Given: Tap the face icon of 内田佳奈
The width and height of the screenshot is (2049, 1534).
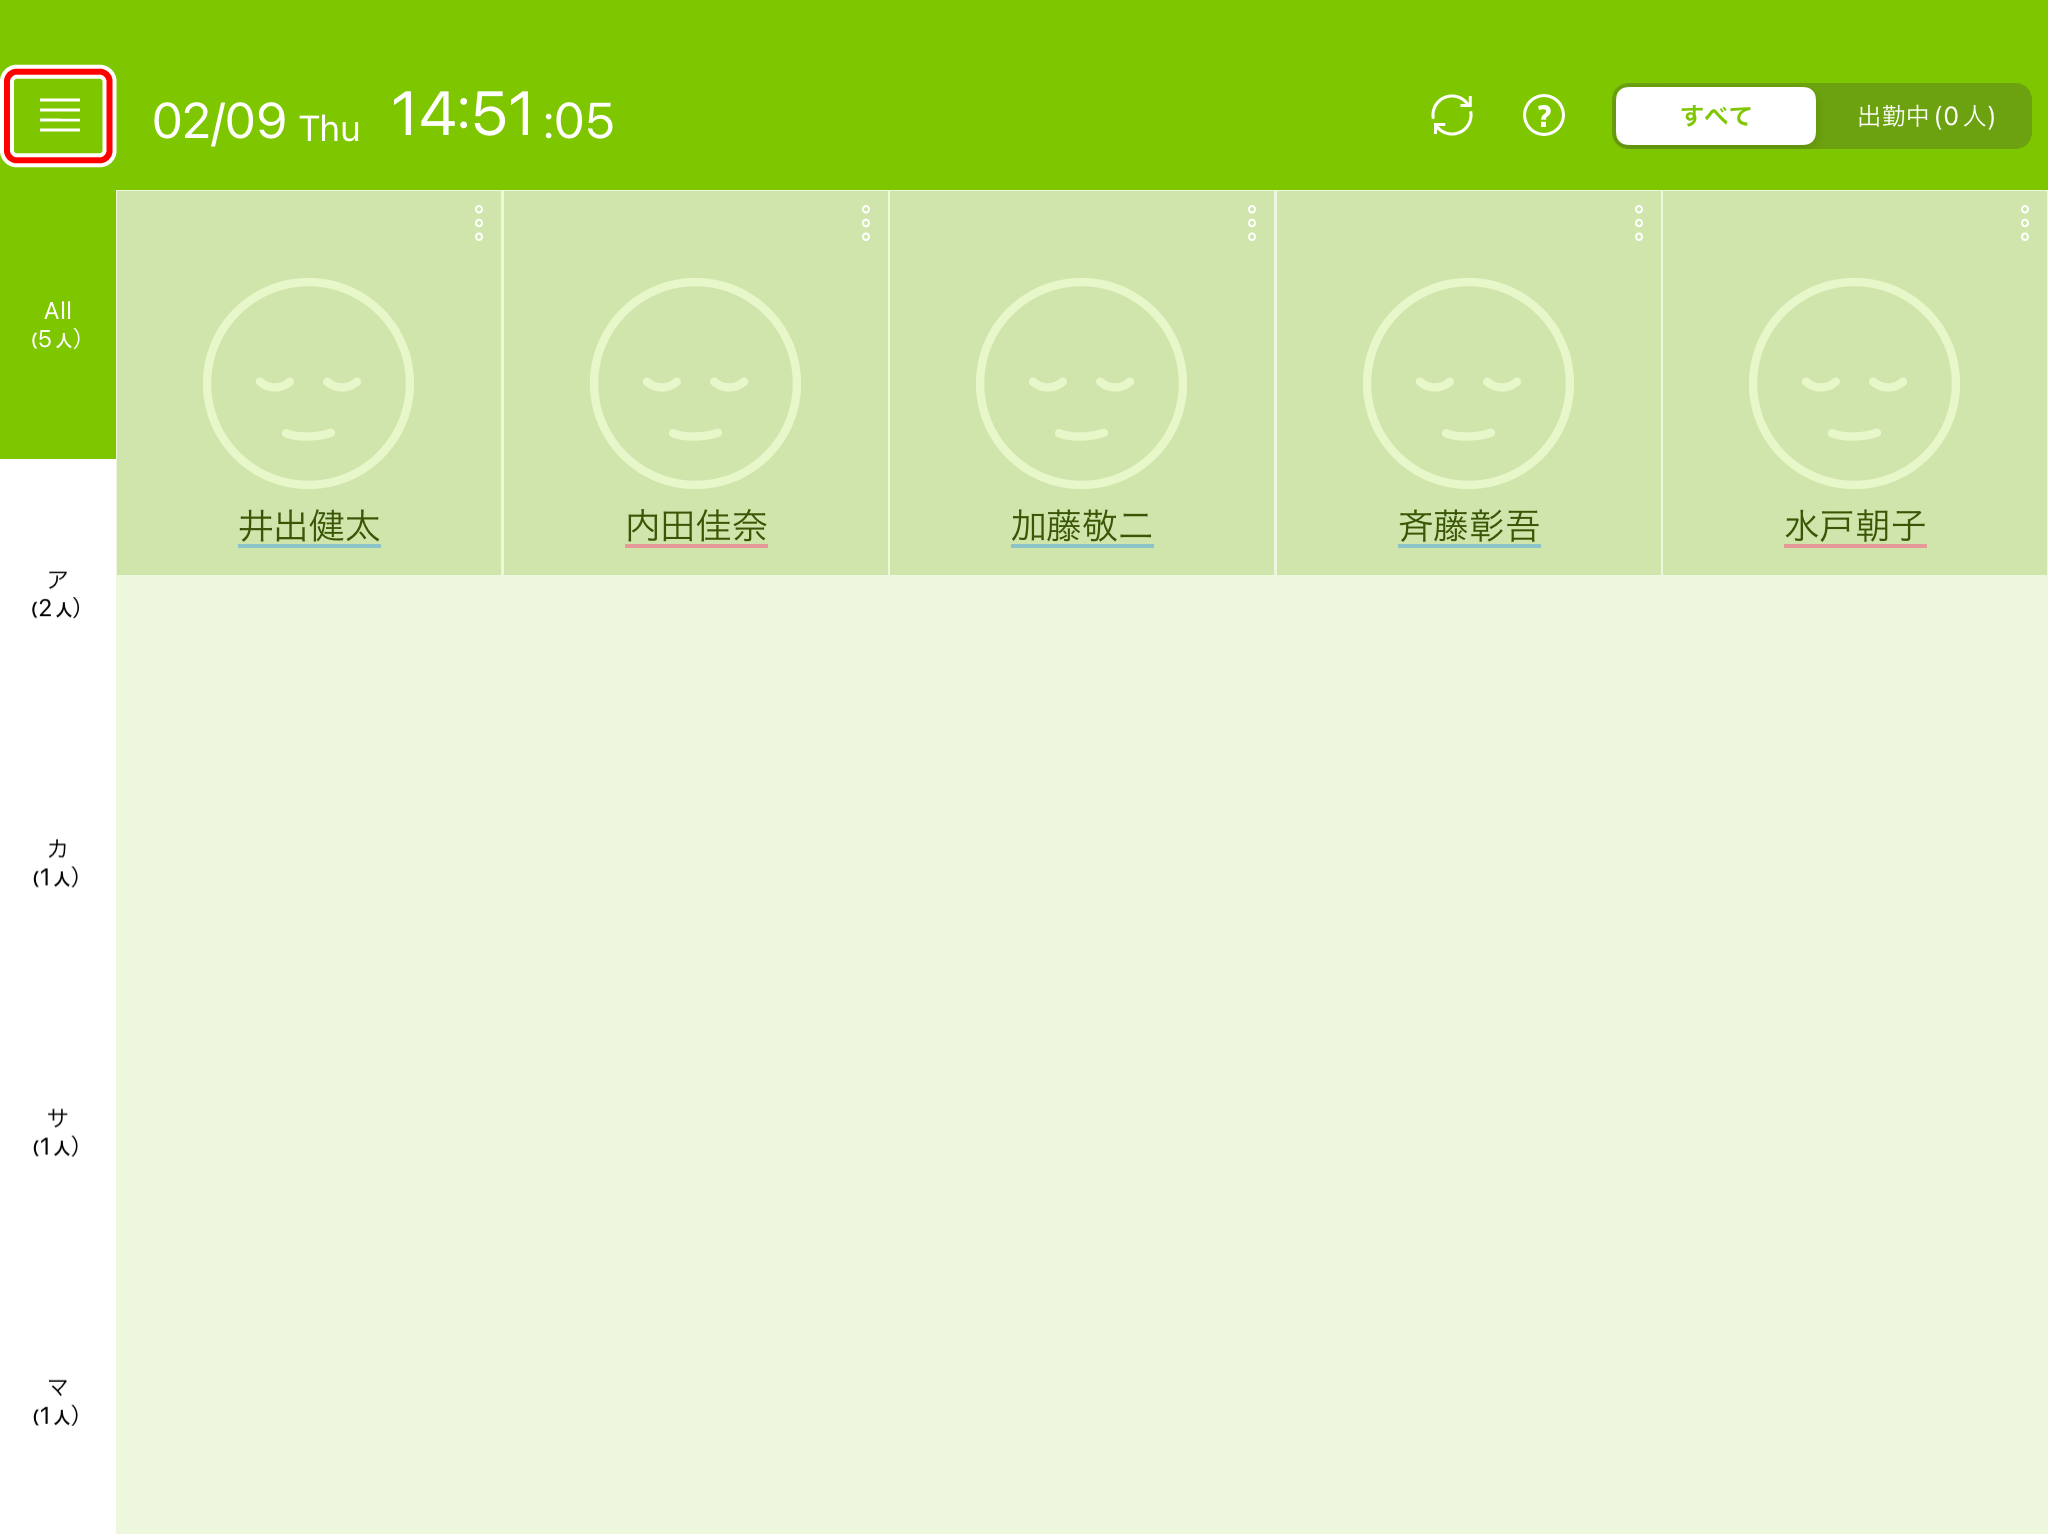Looking at the screenshot, I should click(695, 383).
